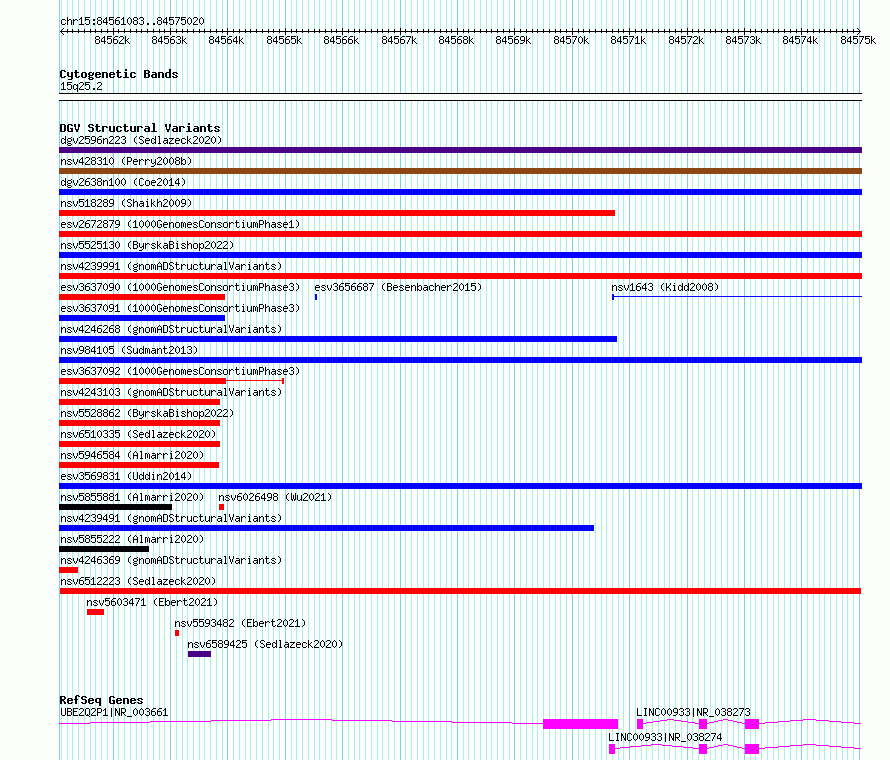Click the nsv4239491 (gnomADStructuralVariants) label
This screenshot has height=760, width=890.
pyautogui.click(x=171, y=518)
